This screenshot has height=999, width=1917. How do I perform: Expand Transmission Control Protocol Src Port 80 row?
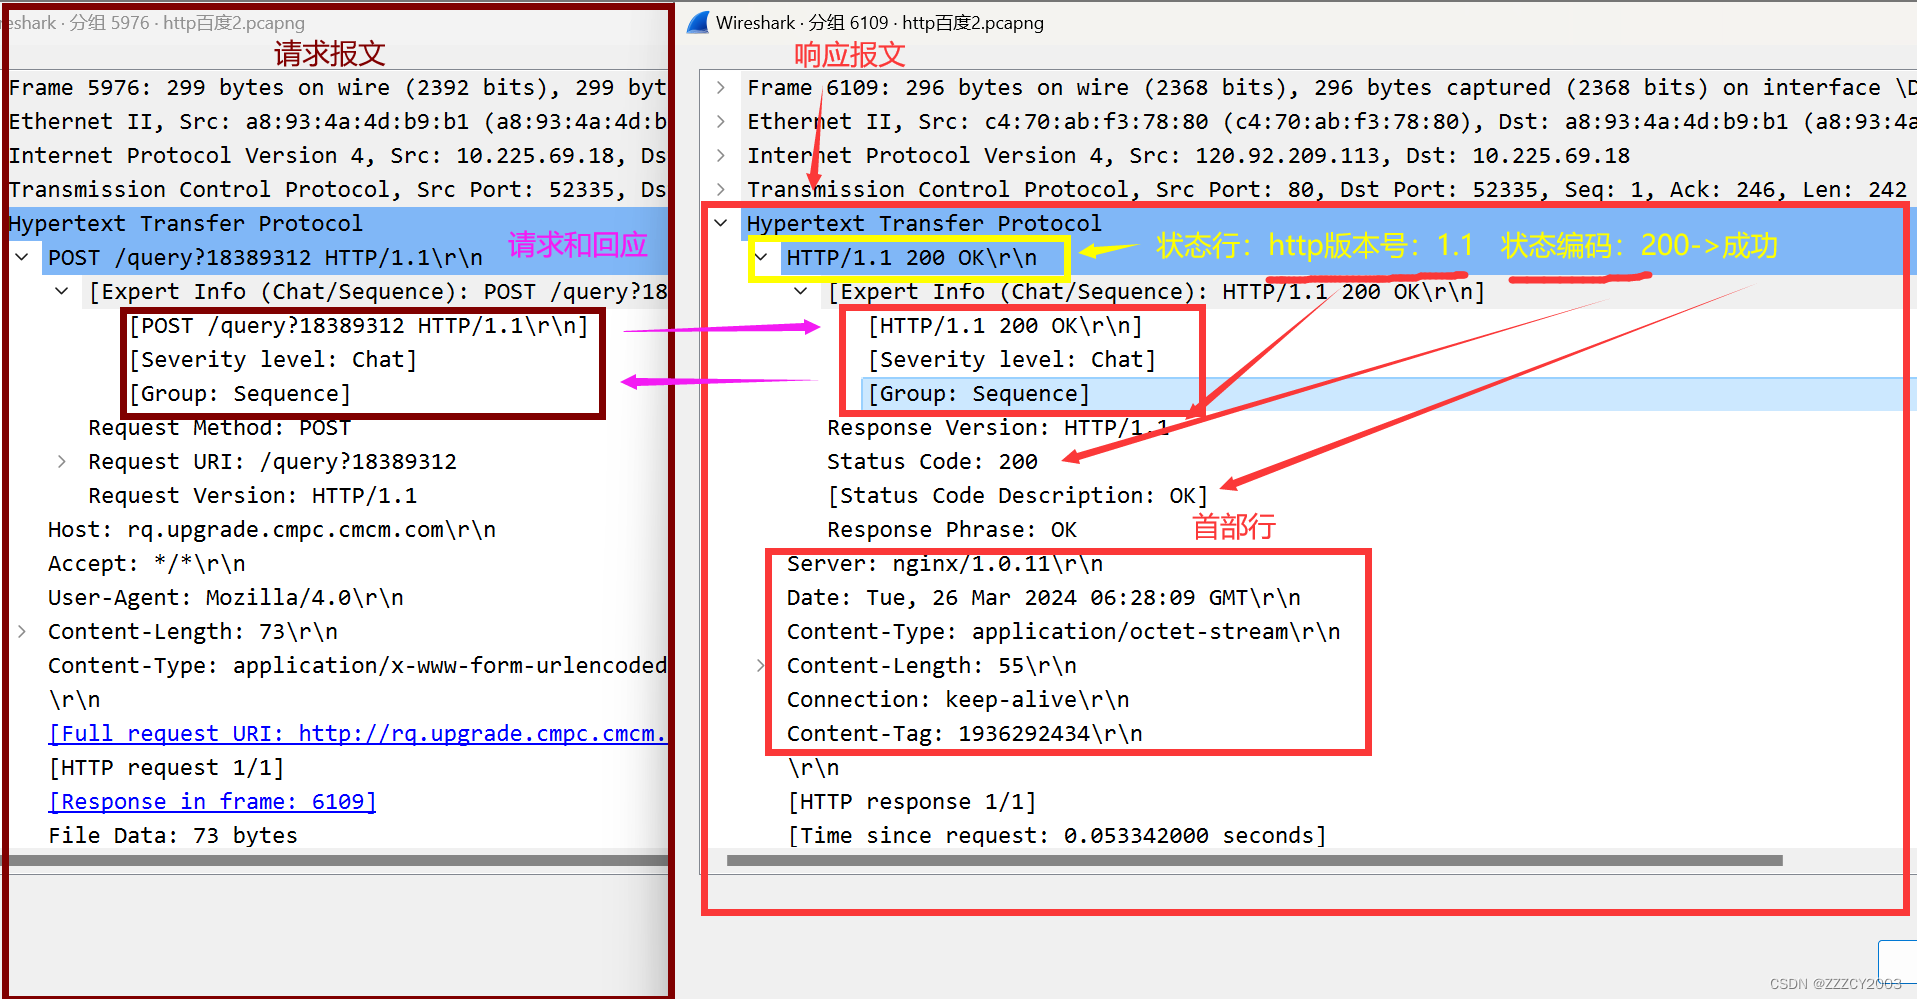[x=721, y=190]
